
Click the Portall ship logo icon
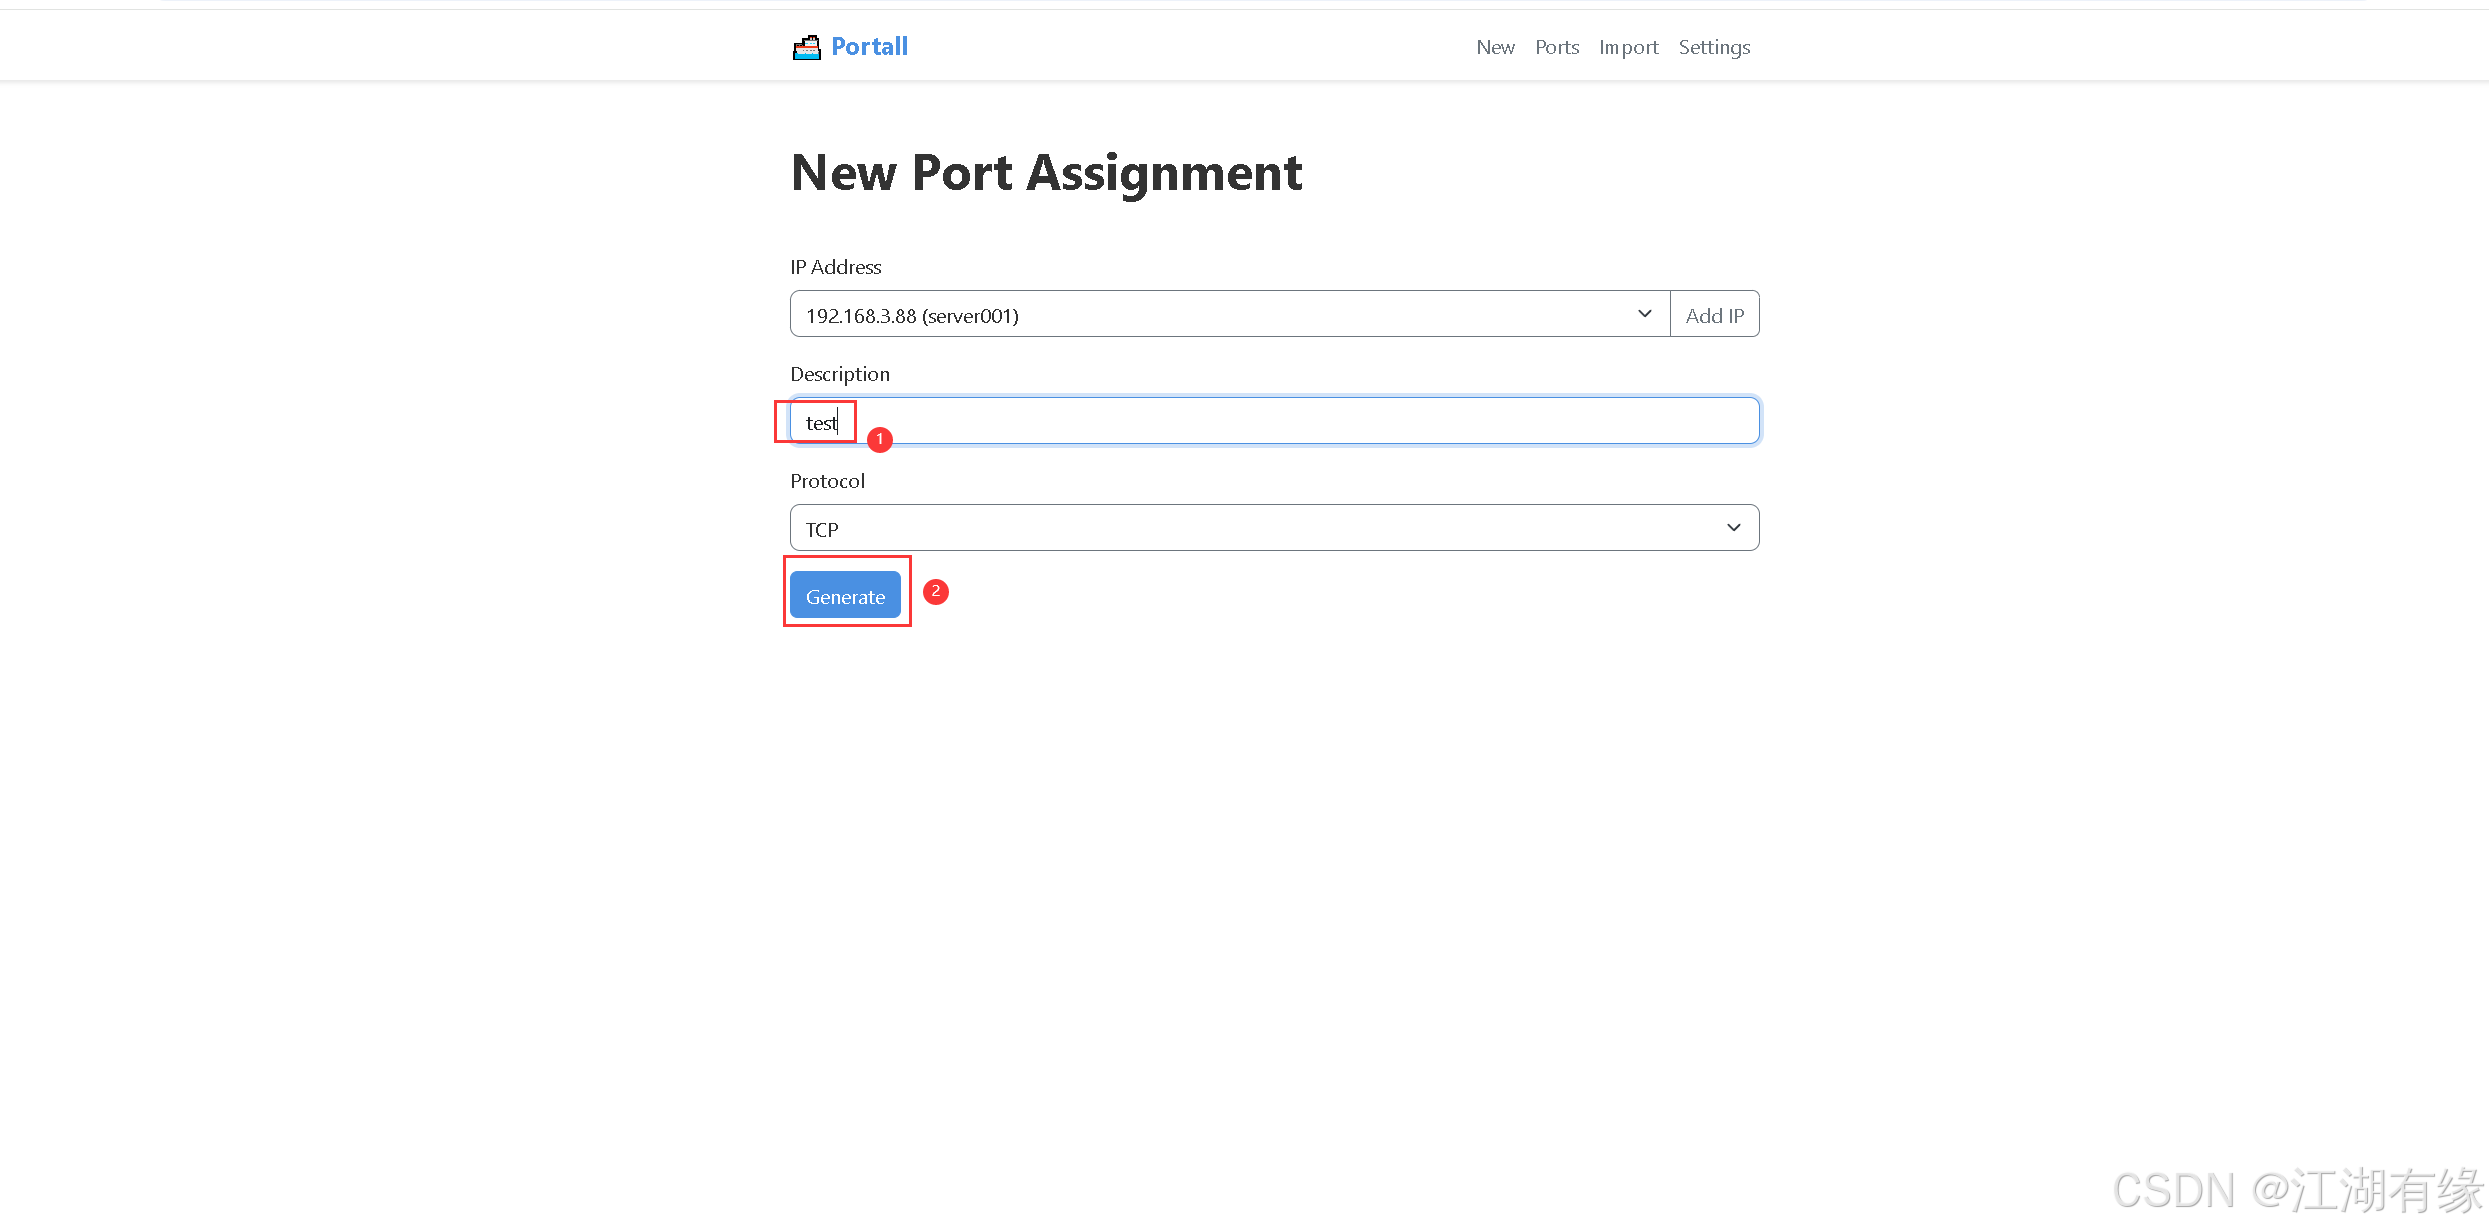pyautogui.click(x=806, y=46)
